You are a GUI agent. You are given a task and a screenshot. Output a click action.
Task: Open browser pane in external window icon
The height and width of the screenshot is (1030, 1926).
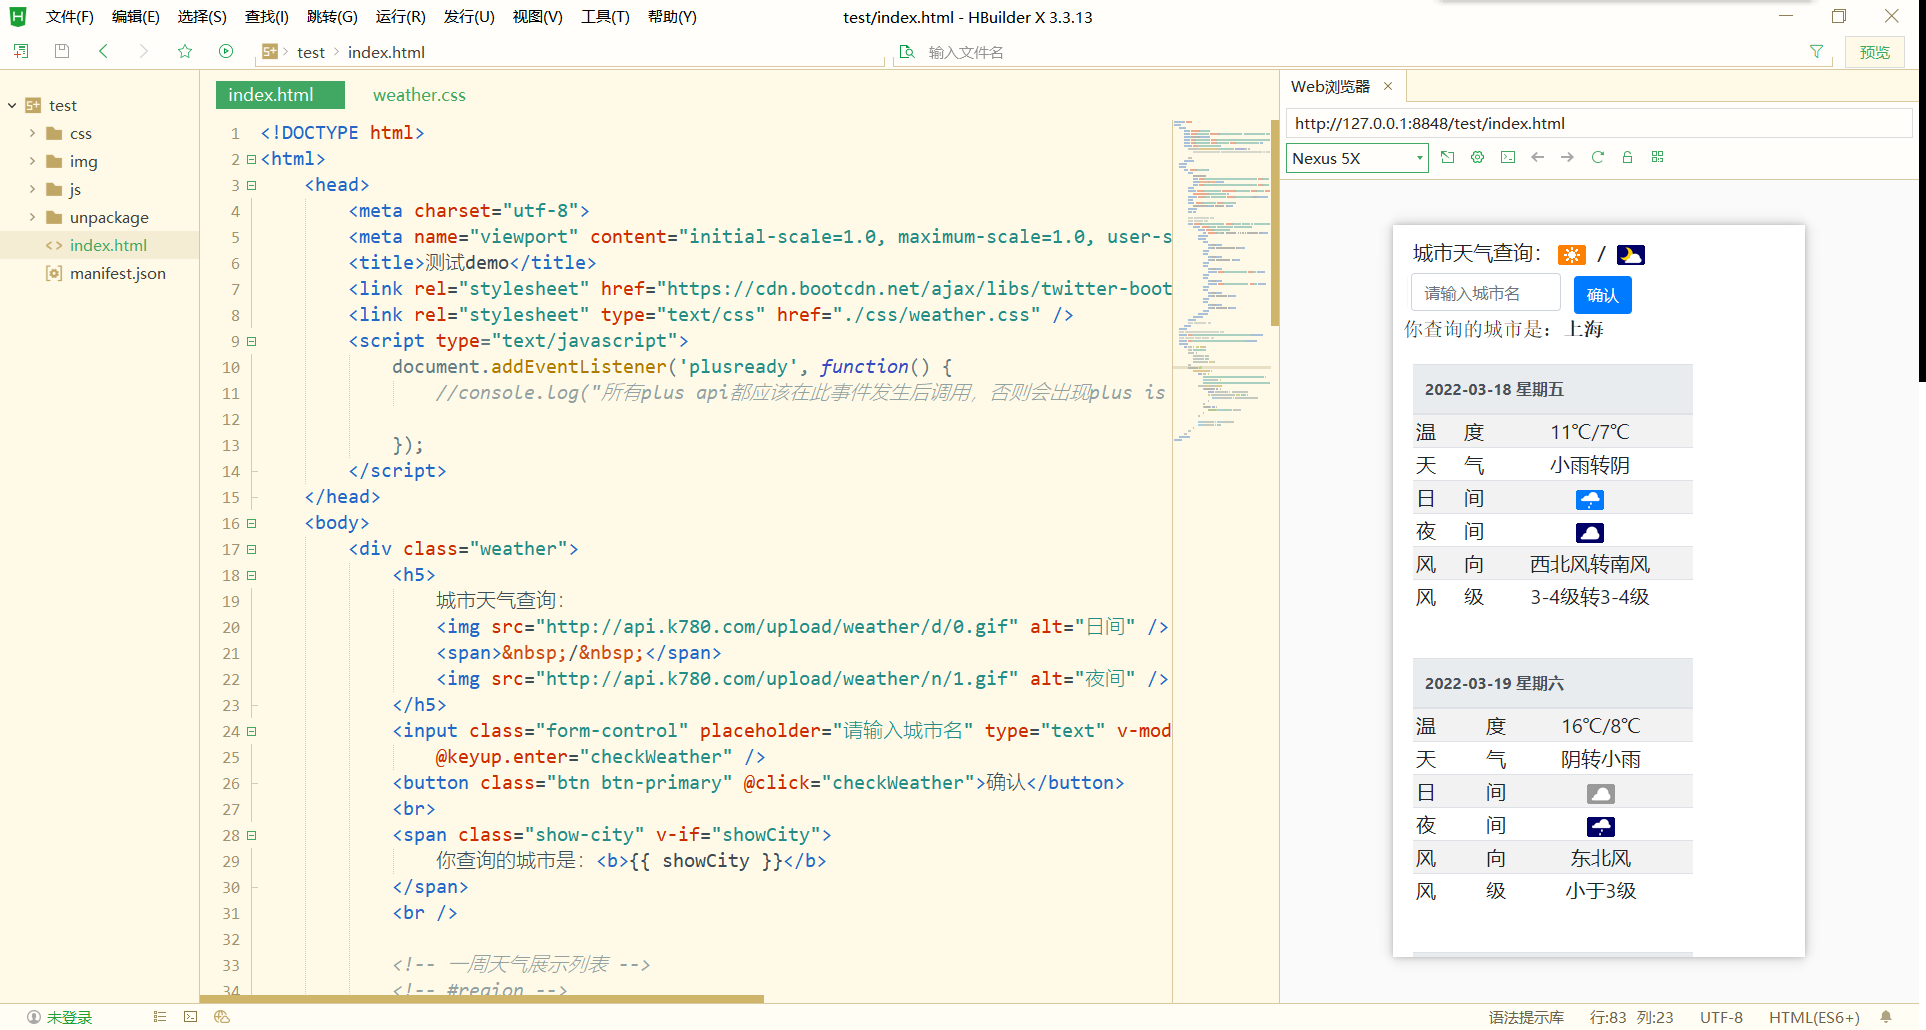[1447, 157]
